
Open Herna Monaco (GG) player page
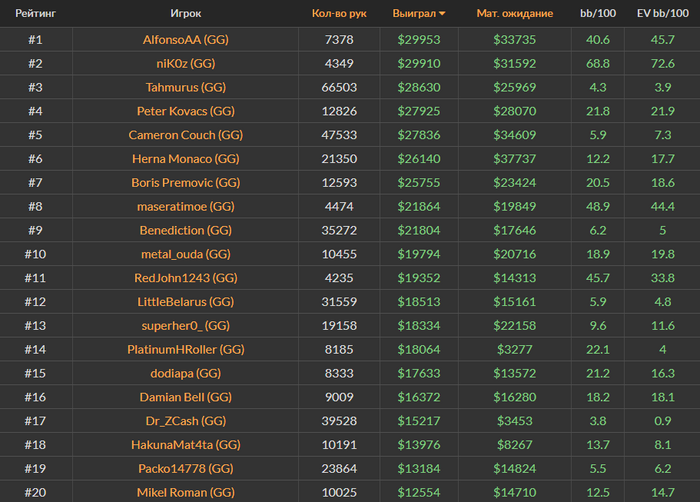186,159
